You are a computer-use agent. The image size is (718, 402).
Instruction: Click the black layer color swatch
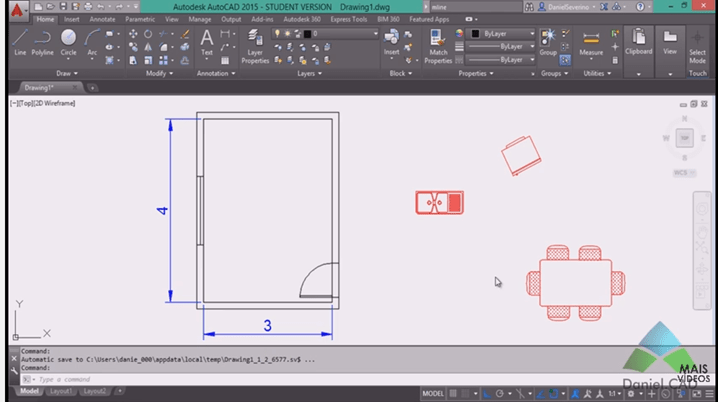click(x=307, y=33)
